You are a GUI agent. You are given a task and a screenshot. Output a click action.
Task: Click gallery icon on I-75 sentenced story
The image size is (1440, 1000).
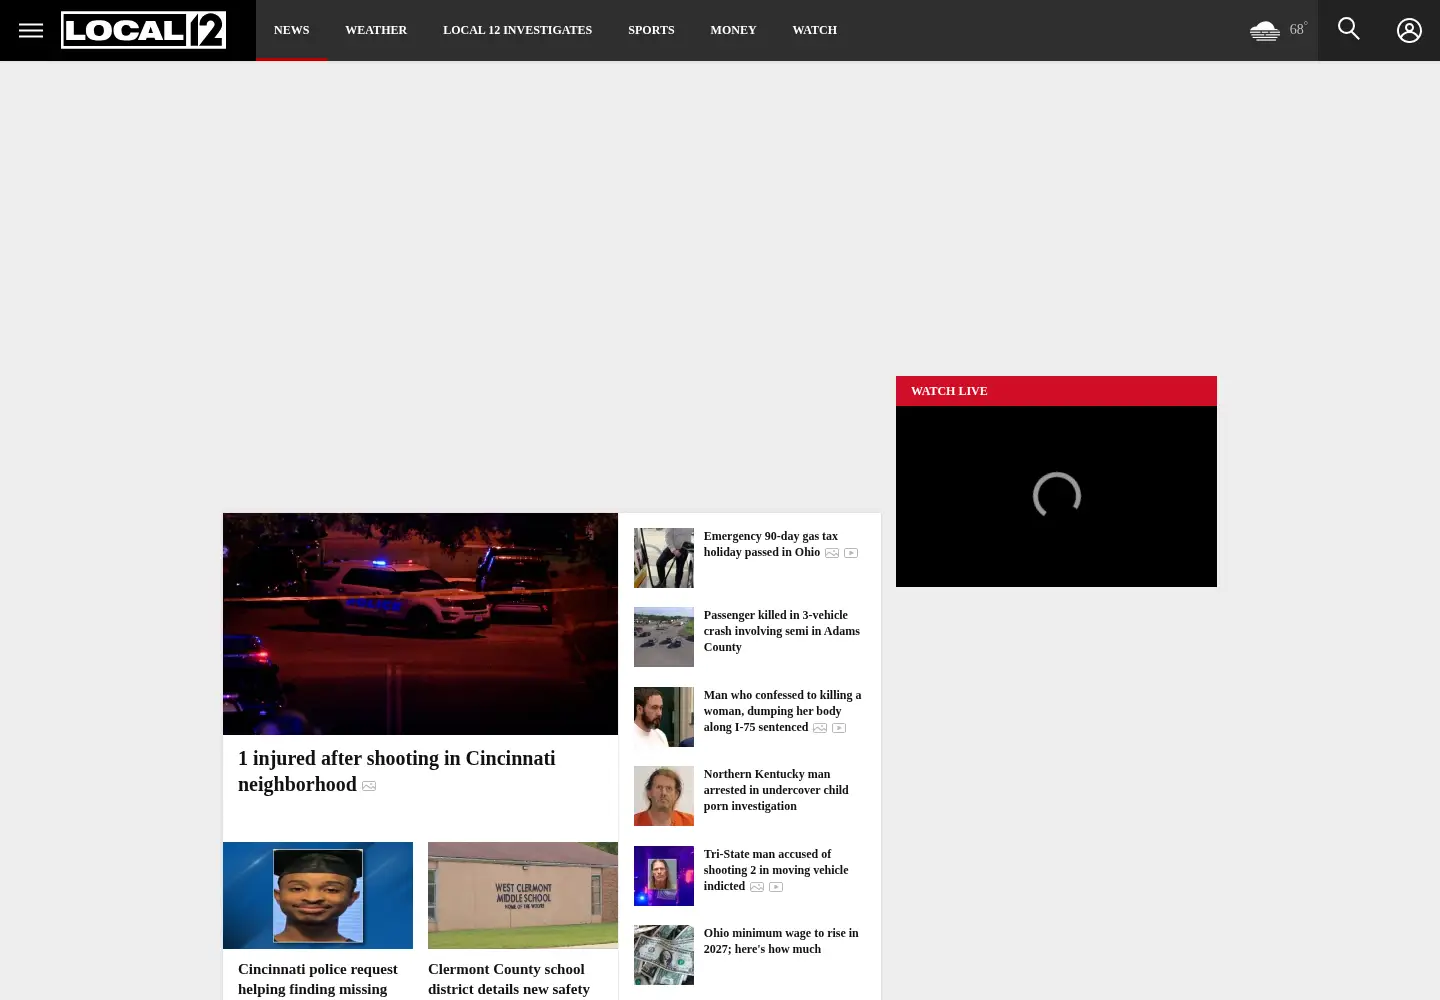point(820,728)
